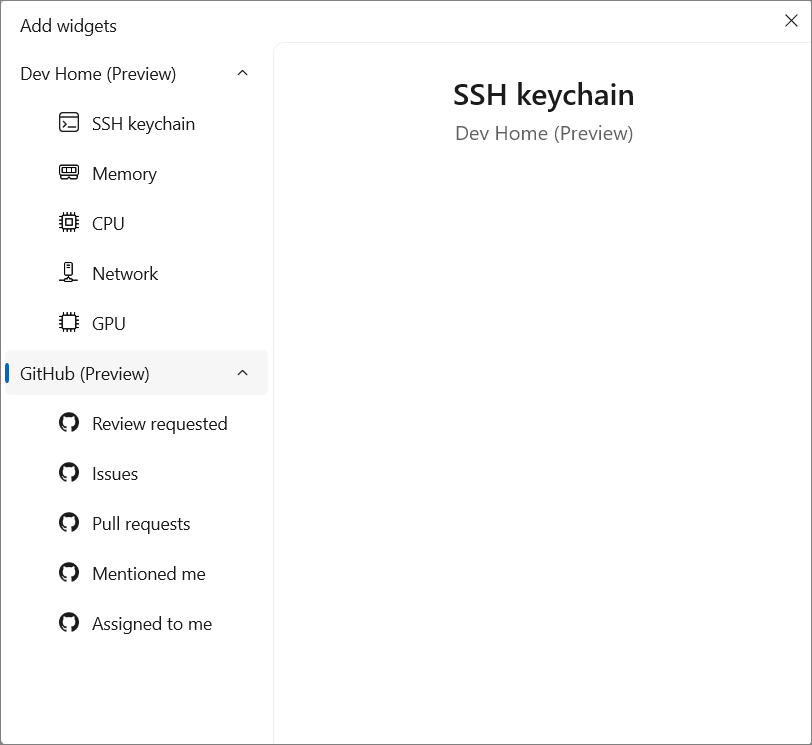
Task: Open the Review requested widget label
Action: pyautogui.click(x=160, y=424)
